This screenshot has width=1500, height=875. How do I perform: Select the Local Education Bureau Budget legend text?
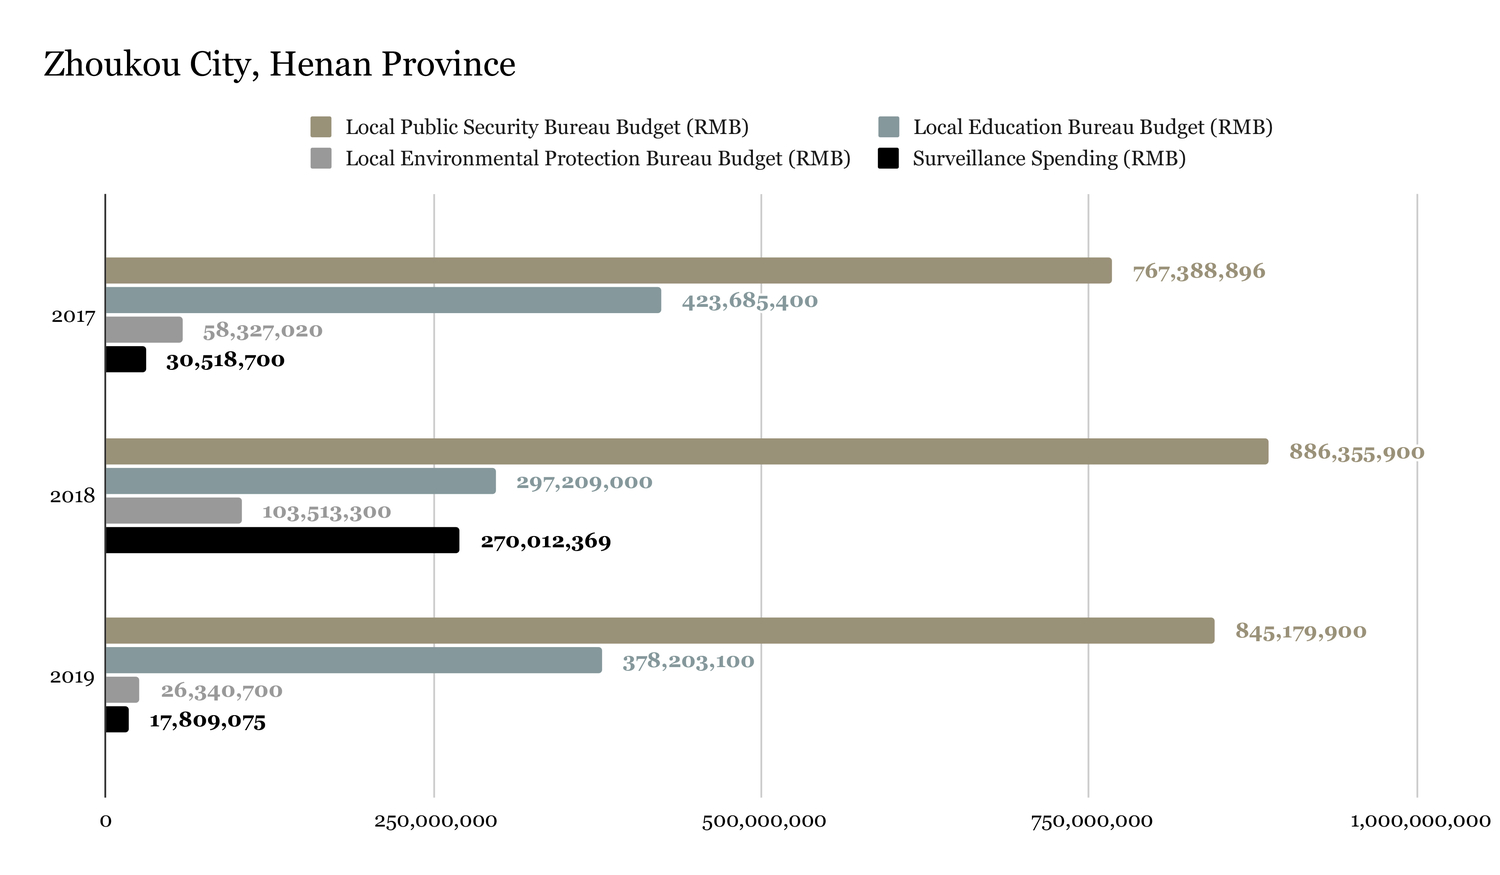point(1092,127)
